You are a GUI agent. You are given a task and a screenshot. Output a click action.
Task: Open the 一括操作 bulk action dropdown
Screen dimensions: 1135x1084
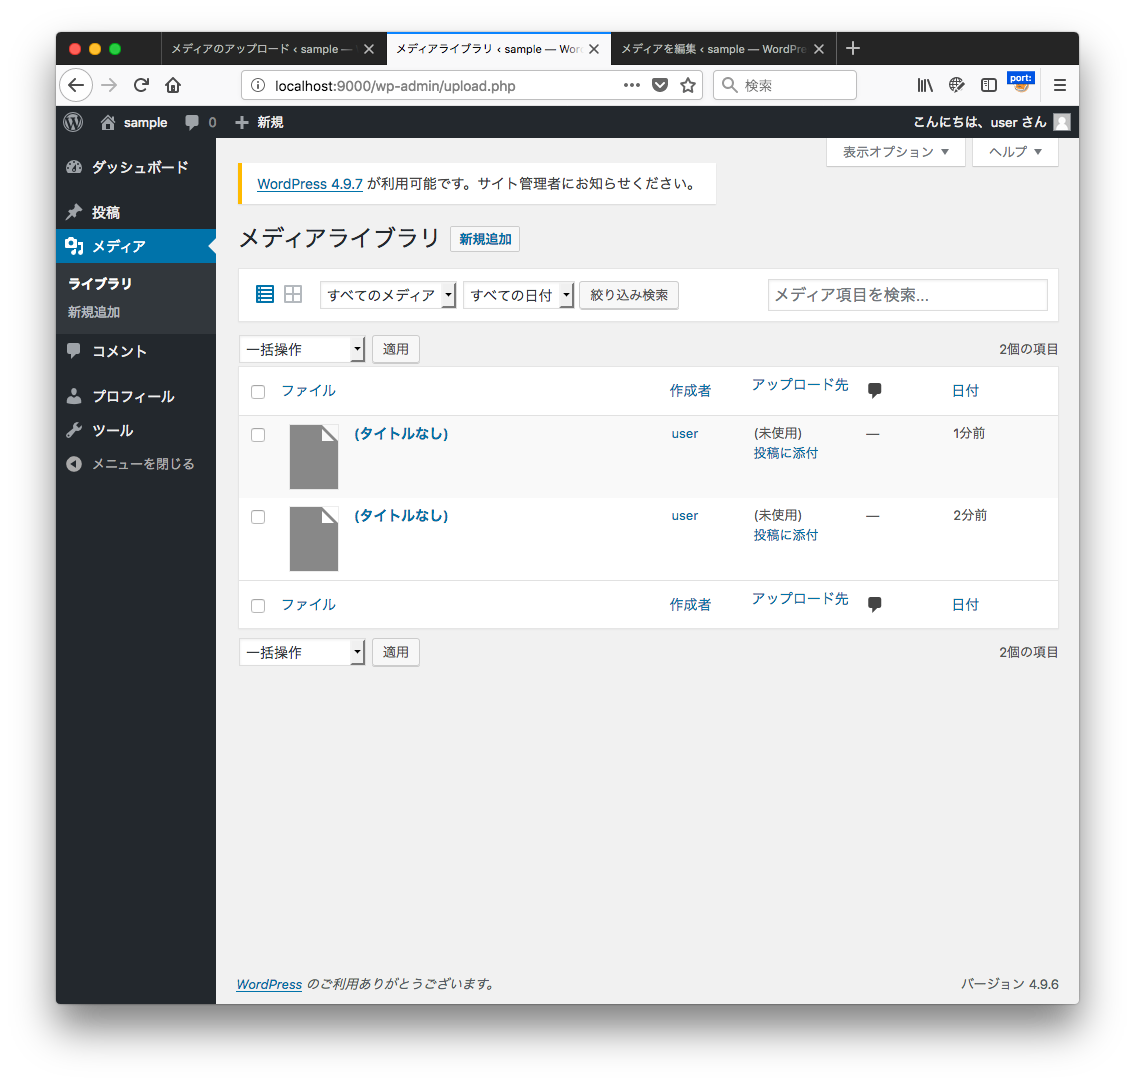pyautogui.click(x=302, y=349)
